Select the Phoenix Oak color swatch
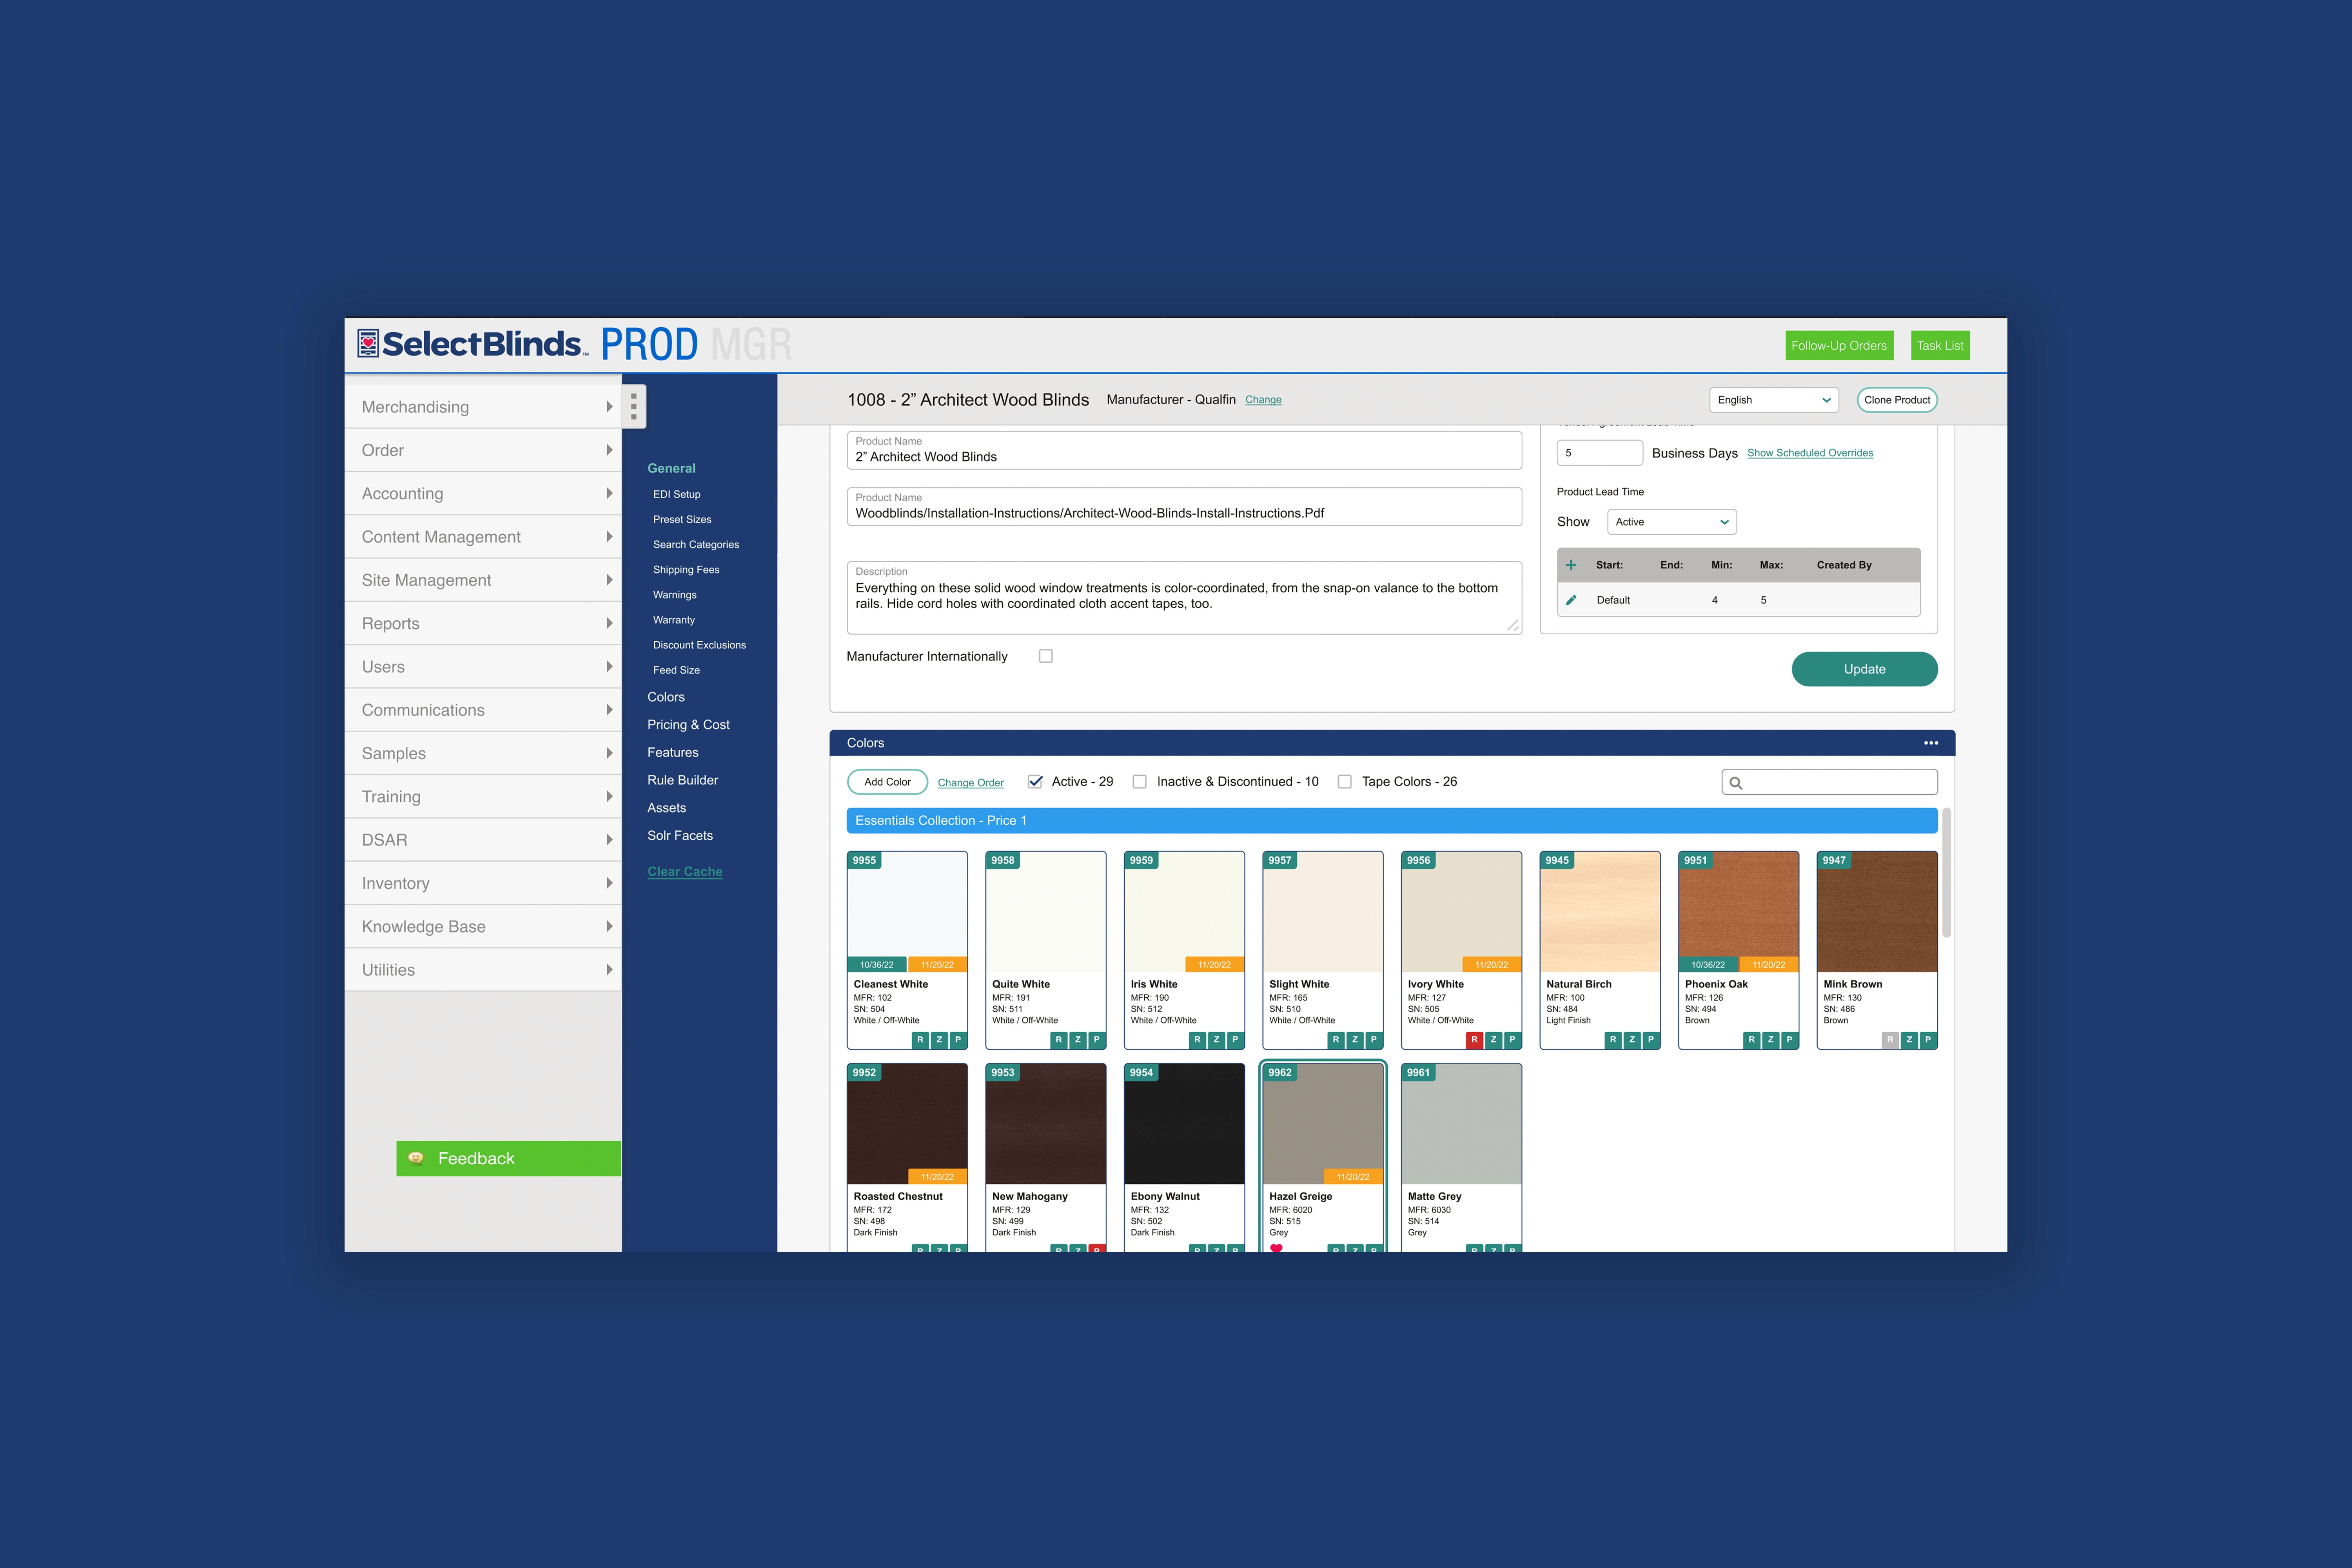The image size is (2352, 1568). (1739, 912)
